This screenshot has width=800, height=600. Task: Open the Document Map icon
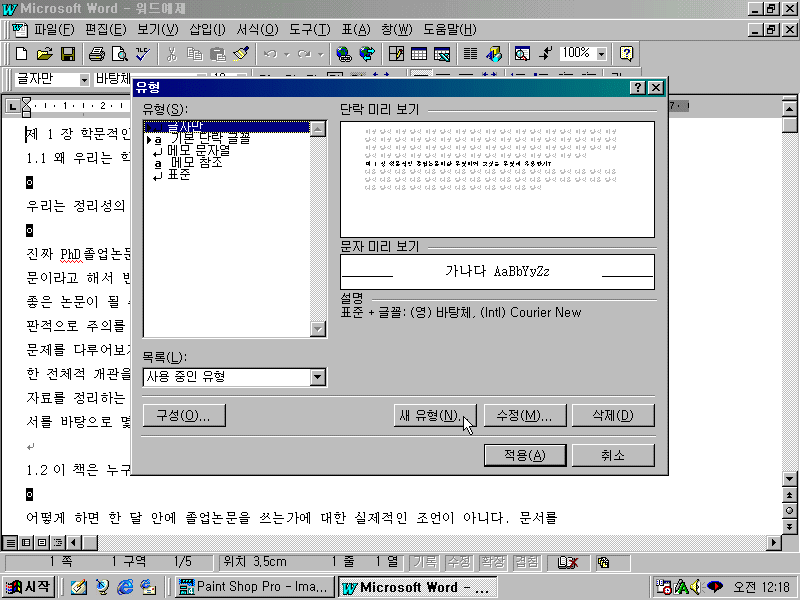(x=522, y=54)
